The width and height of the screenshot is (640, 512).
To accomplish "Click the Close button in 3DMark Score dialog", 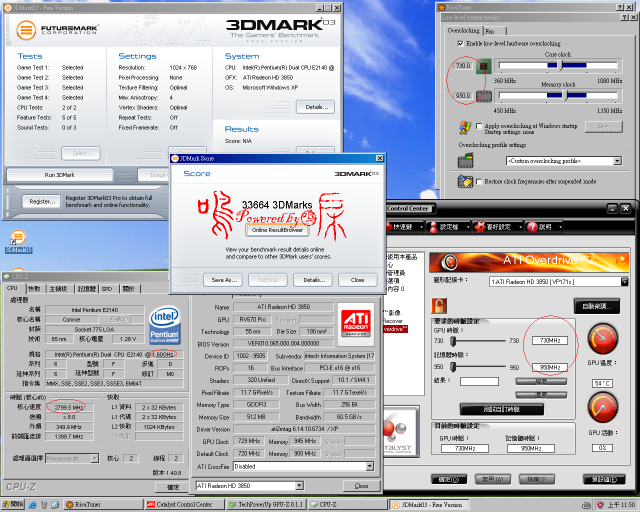I will [358, 280].
